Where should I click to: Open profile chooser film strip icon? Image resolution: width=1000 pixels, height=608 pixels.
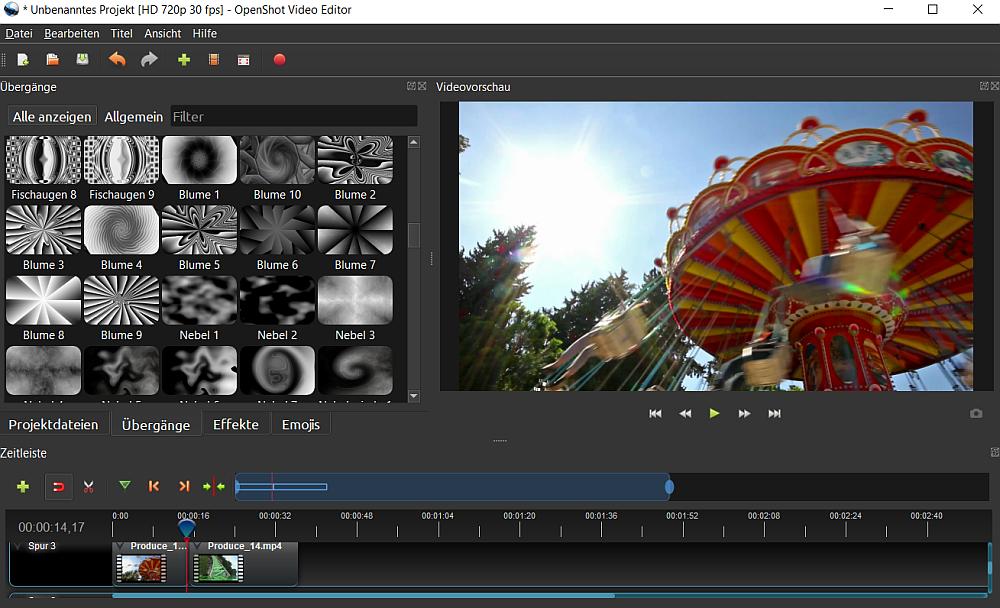(214, 60)
